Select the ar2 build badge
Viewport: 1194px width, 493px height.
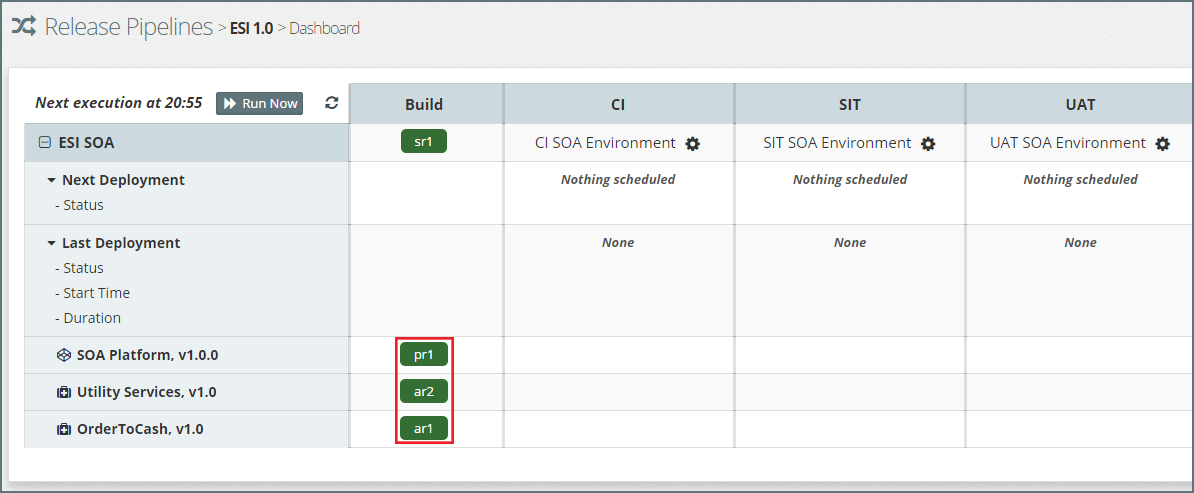pyautogui.click(x=424, y=392)
